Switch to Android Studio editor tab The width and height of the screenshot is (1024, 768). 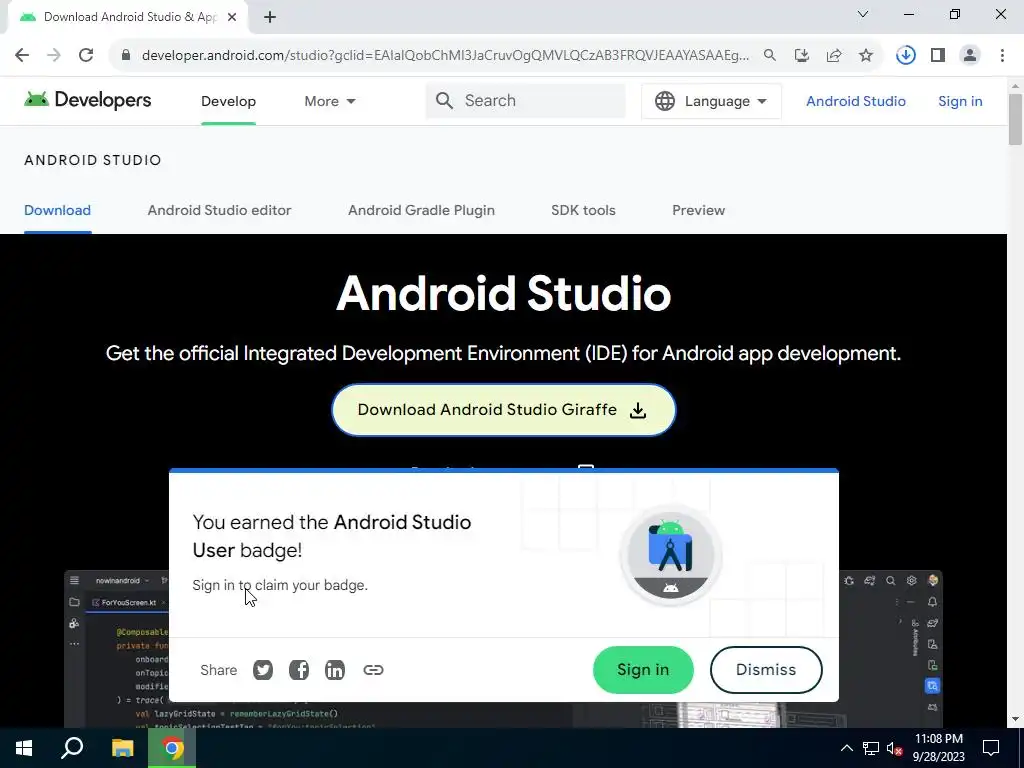click(219, 210)
